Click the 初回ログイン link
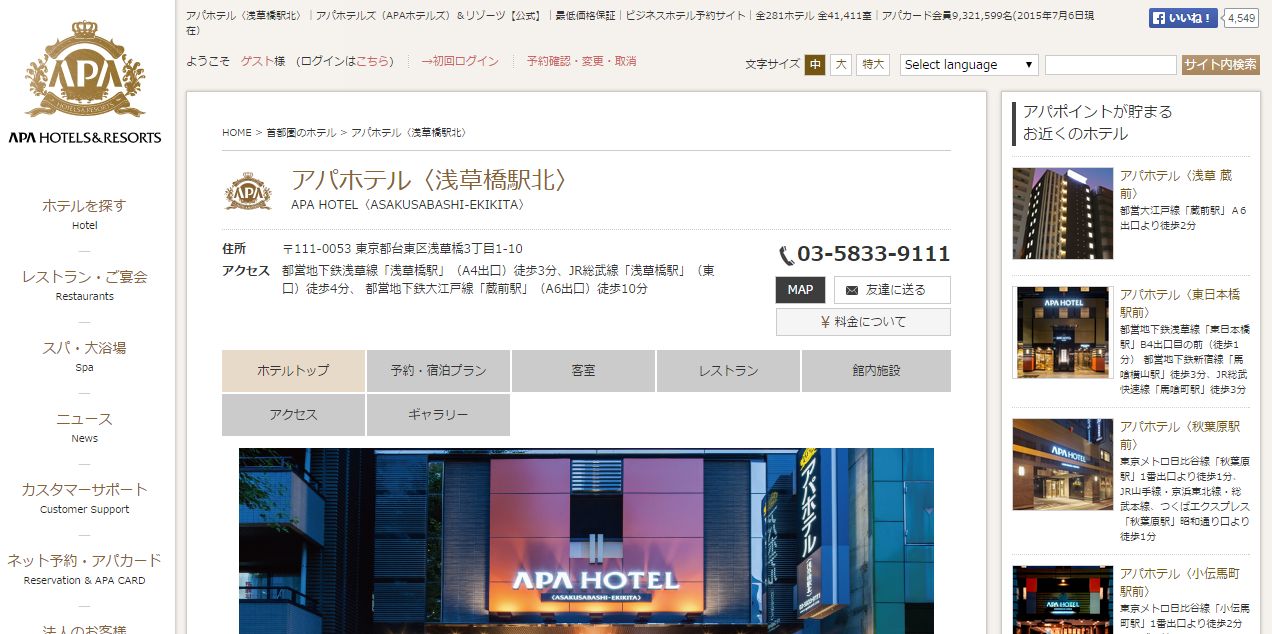The height and width of the screenshot is (634, 1272). [460, 61]
